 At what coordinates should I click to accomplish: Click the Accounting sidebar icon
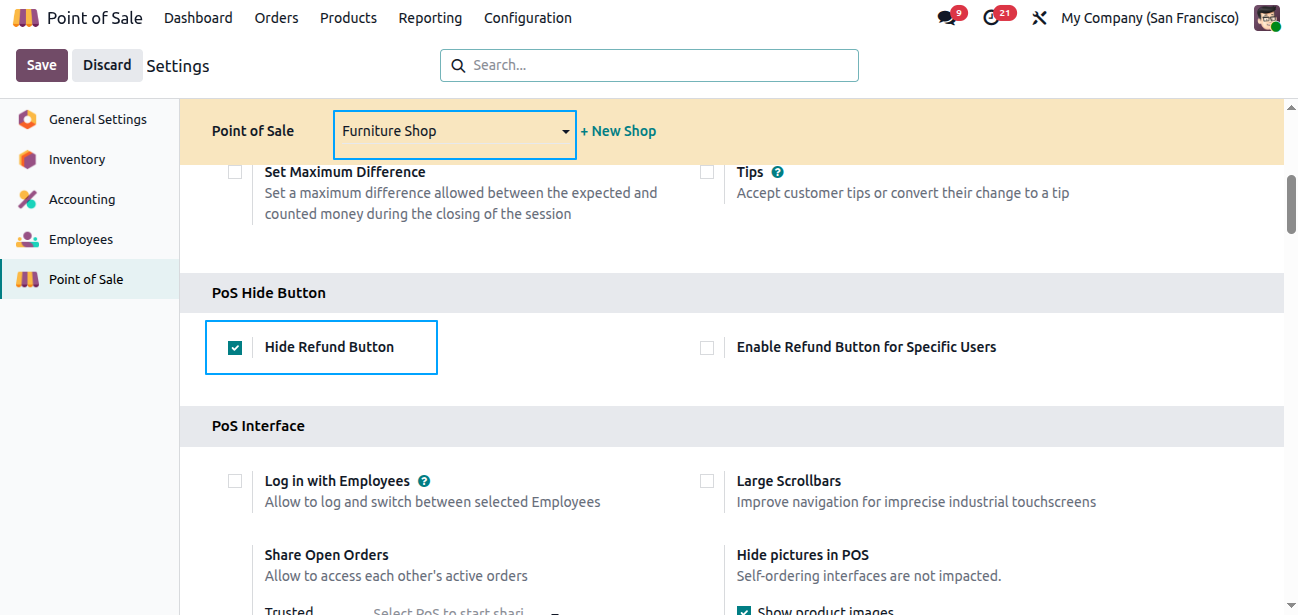[28, 200]
